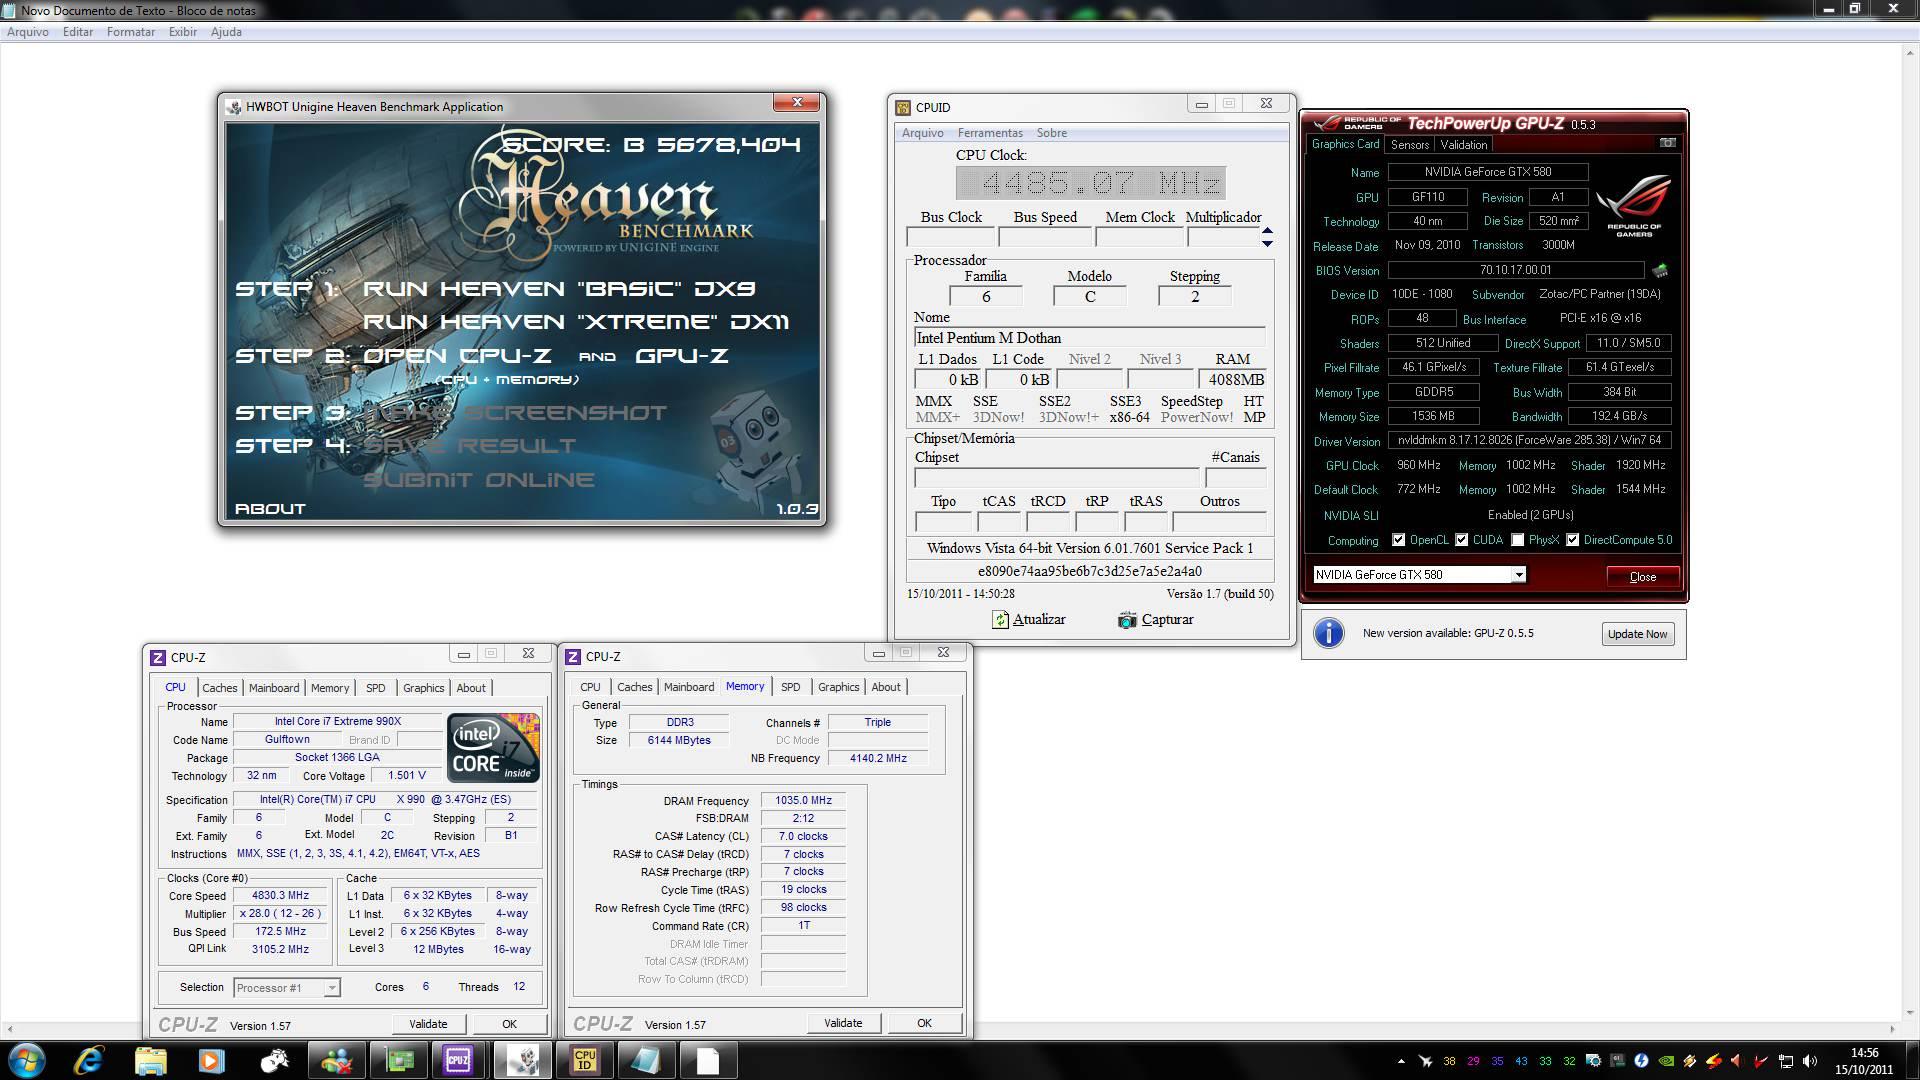Click the Windows Live Messenger taskbar icon
The image size is (1920, 1080).
[x=336, y=1060]
